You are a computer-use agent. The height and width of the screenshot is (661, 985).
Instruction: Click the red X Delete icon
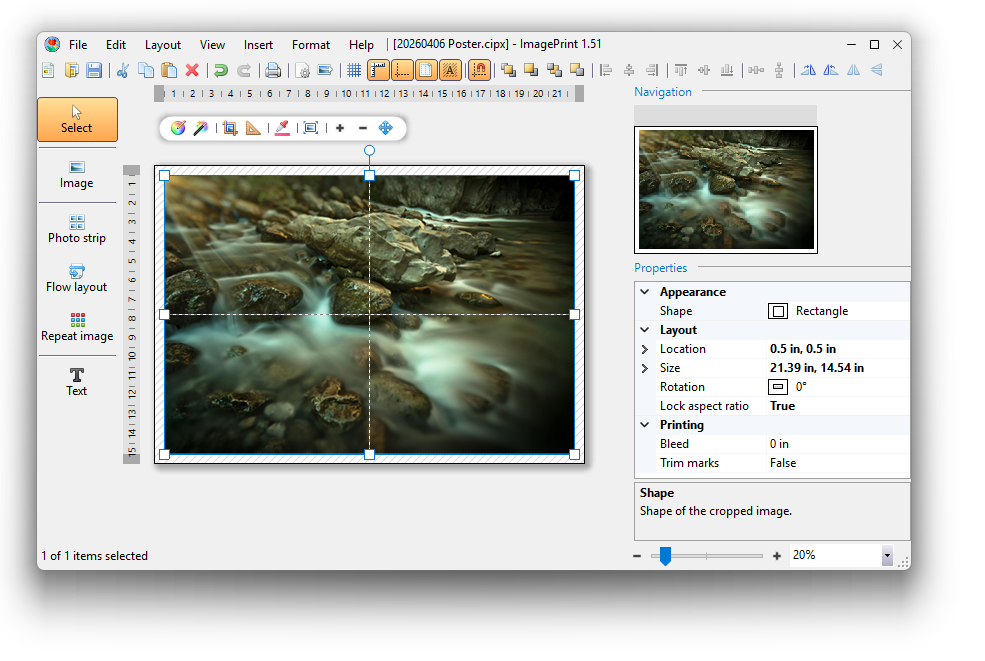[192, 70]
